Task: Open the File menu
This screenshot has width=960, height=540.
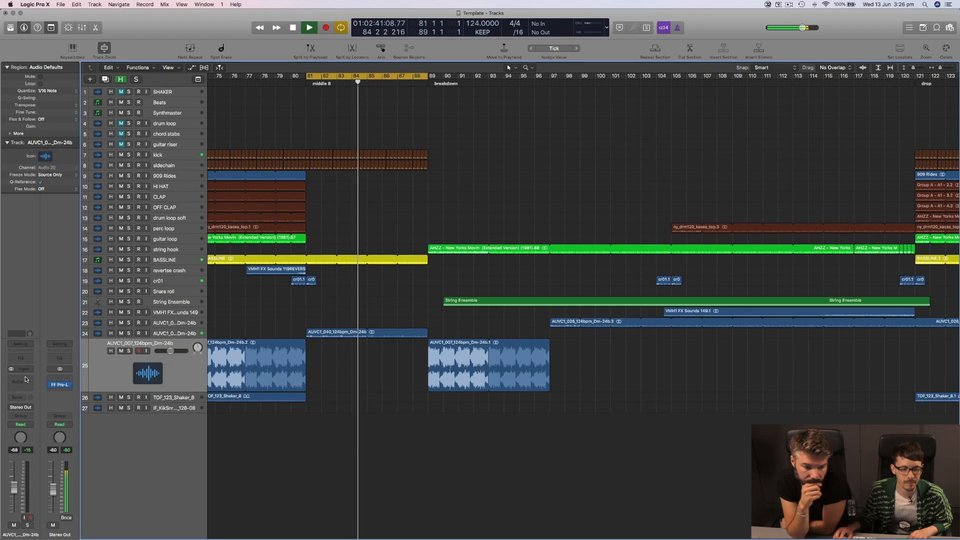Action: [61, 4]
